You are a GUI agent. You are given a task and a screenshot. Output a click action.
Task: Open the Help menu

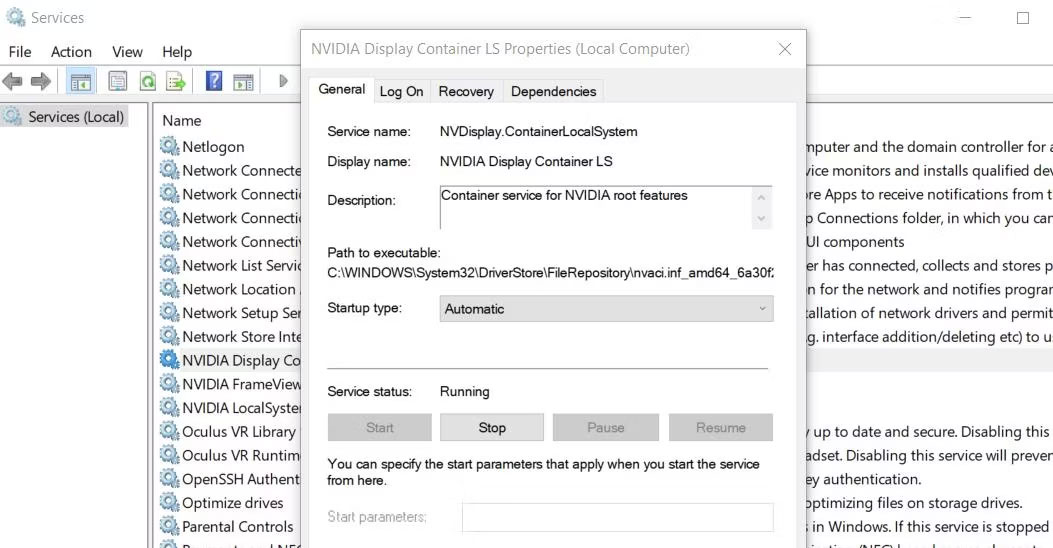177,52
